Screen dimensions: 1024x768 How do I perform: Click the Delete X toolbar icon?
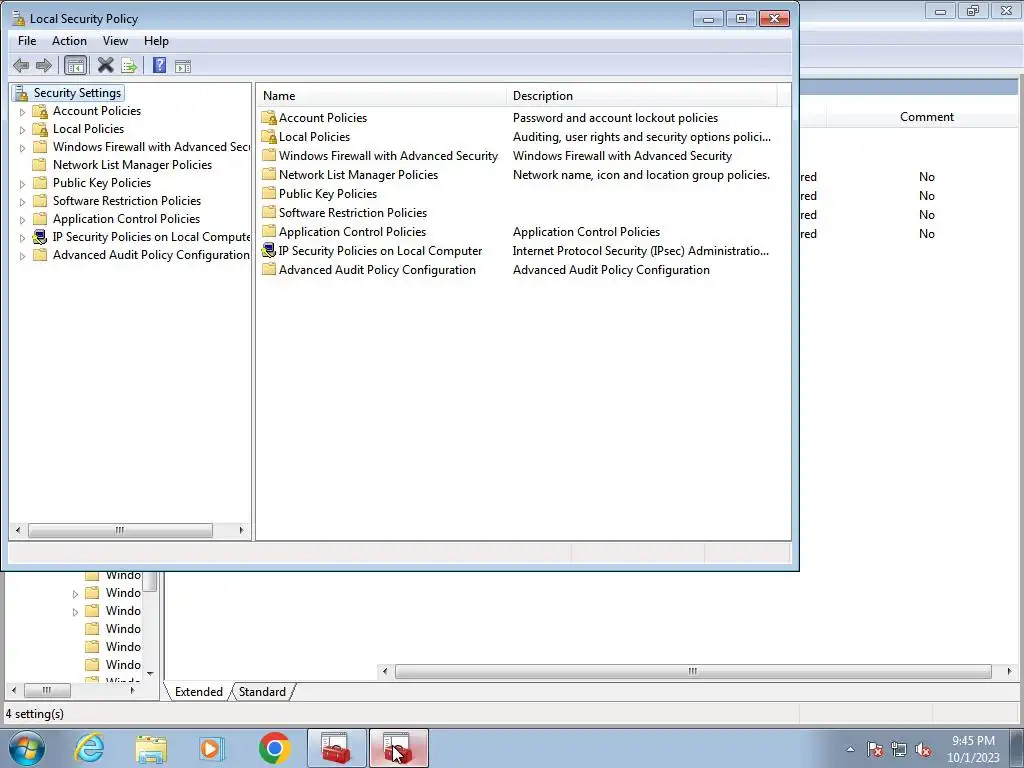tap(105, 65)
